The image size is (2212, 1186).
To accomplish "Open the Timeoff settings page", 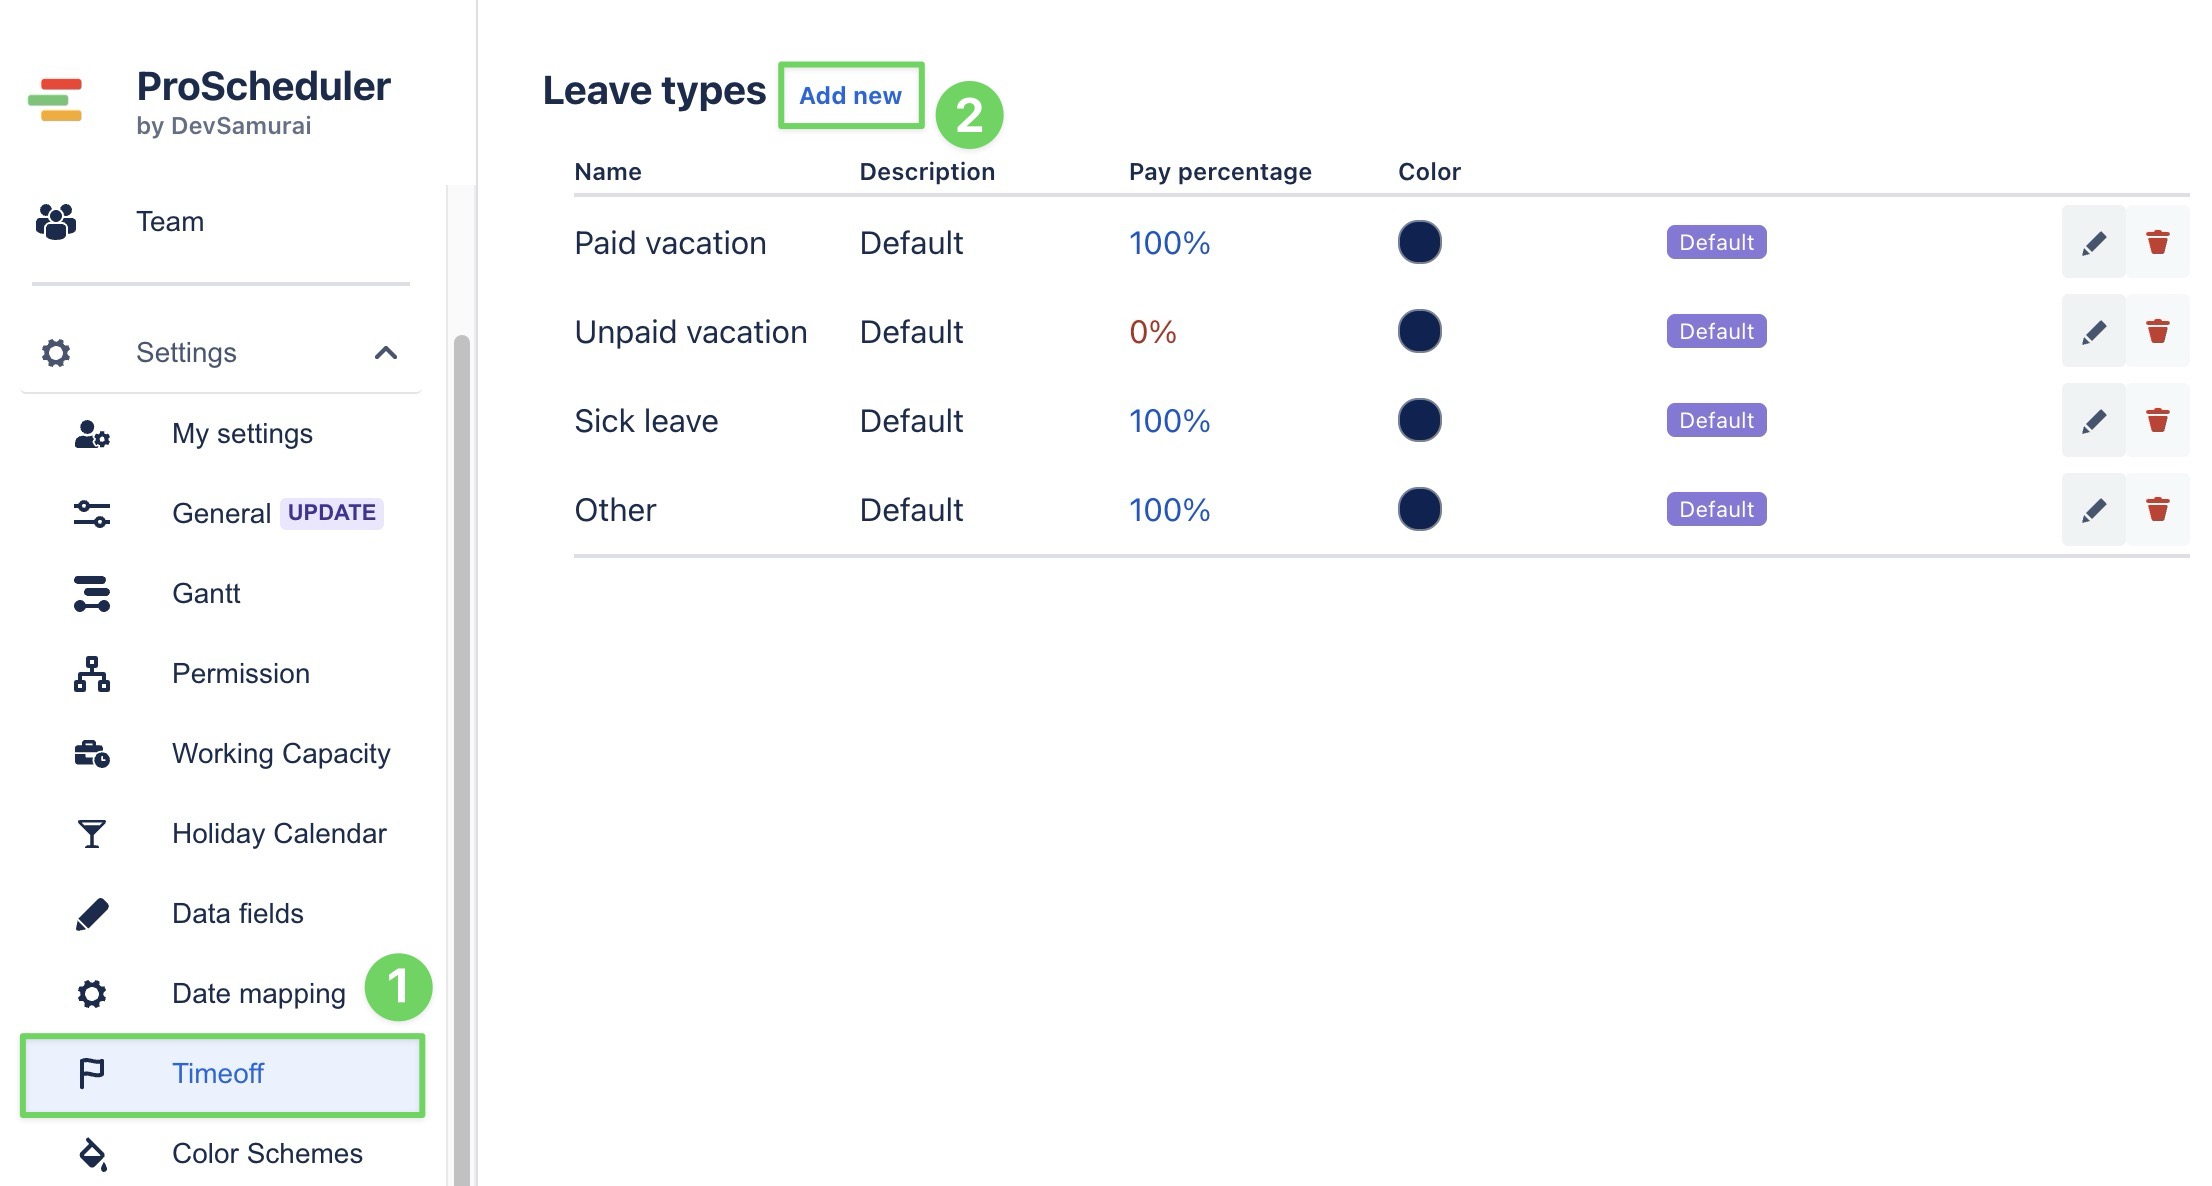I will tap(218, 1073).
